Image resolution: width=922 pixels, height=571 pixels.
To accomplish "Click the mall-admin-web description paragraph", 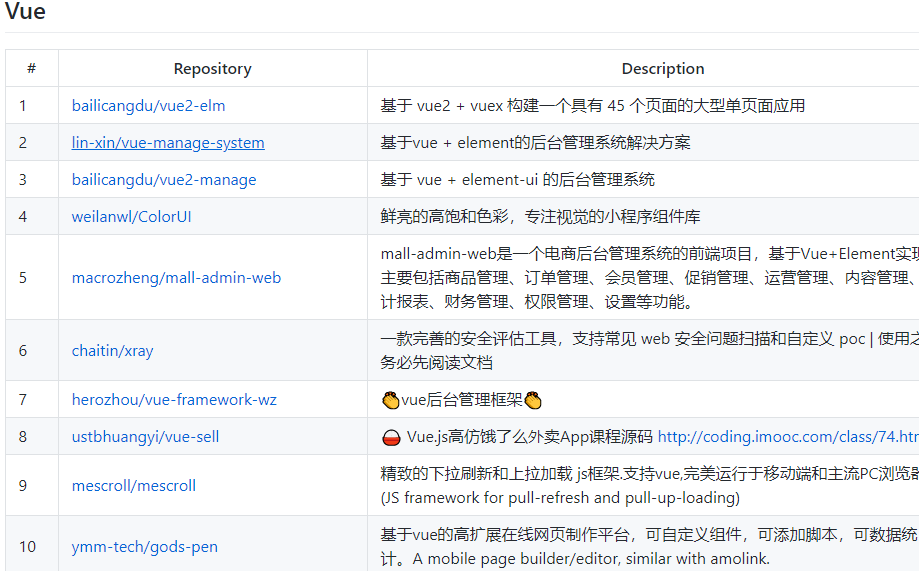I will pyautogui.click(x=650, y=278).
